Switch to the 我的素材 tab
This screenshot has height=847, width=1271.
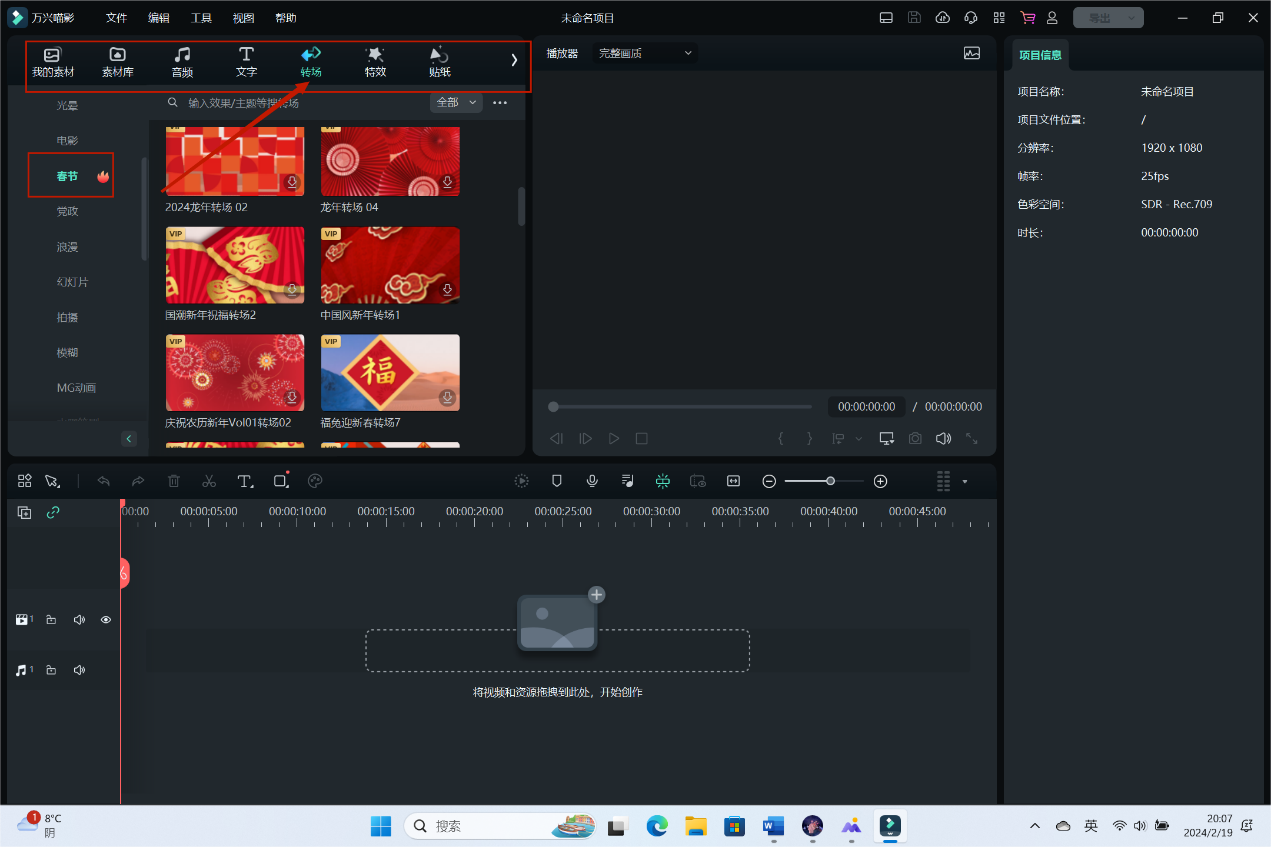point(53,62)
